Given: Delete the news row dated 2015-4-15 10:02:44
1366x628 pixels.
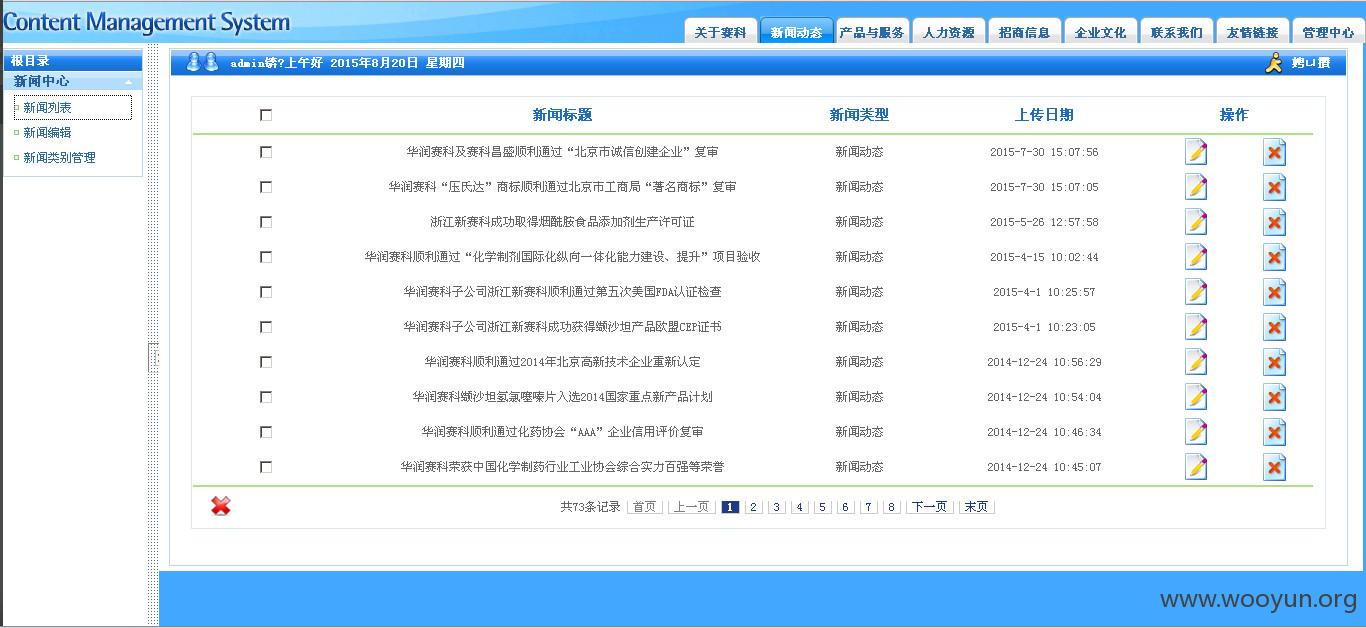Looking at the screenshot, I should (1274, 257).
